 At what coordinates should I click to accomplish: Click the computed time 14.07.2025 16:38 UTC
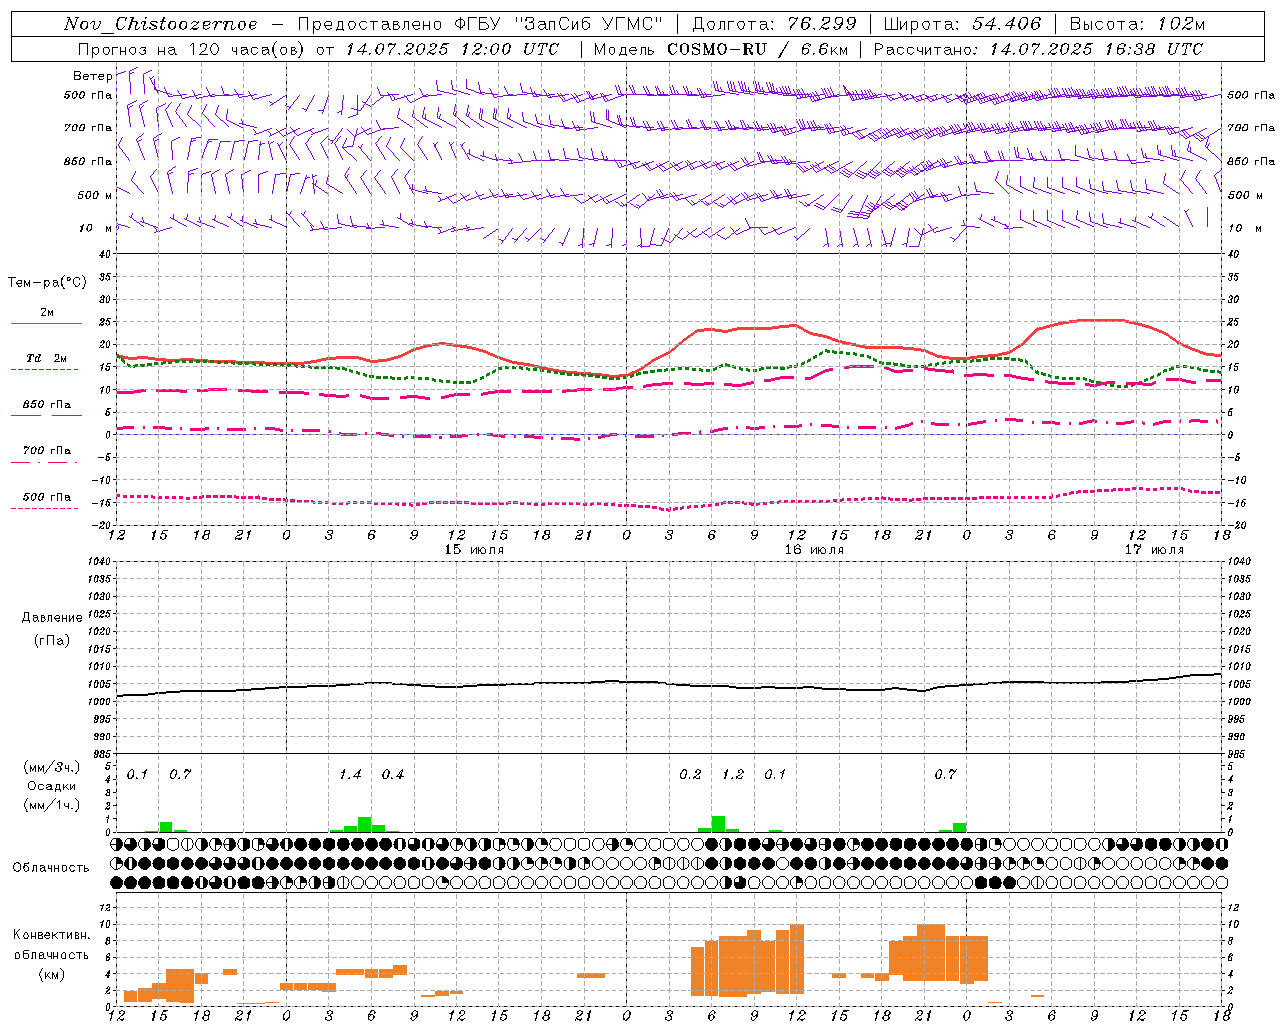pos(1096,49)
